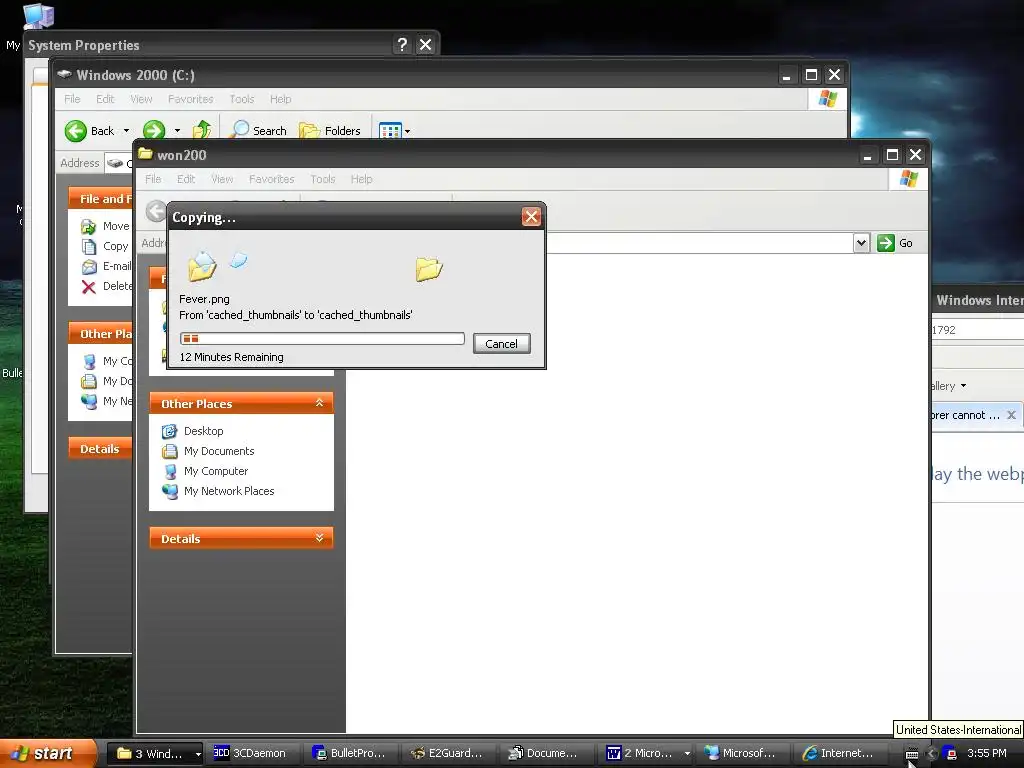The height and width of the screenshot is (768, 1024).
Task: Switch to E2Guard taskbar button
Action: pos(447,754)
